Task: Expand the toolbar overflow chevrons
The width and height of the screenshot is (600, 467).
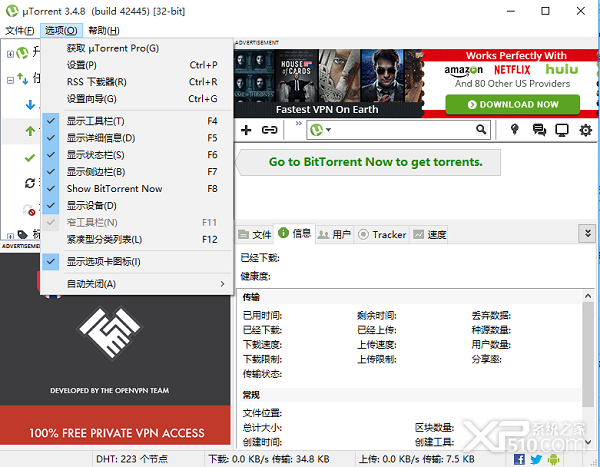Action: pos(298,123)
